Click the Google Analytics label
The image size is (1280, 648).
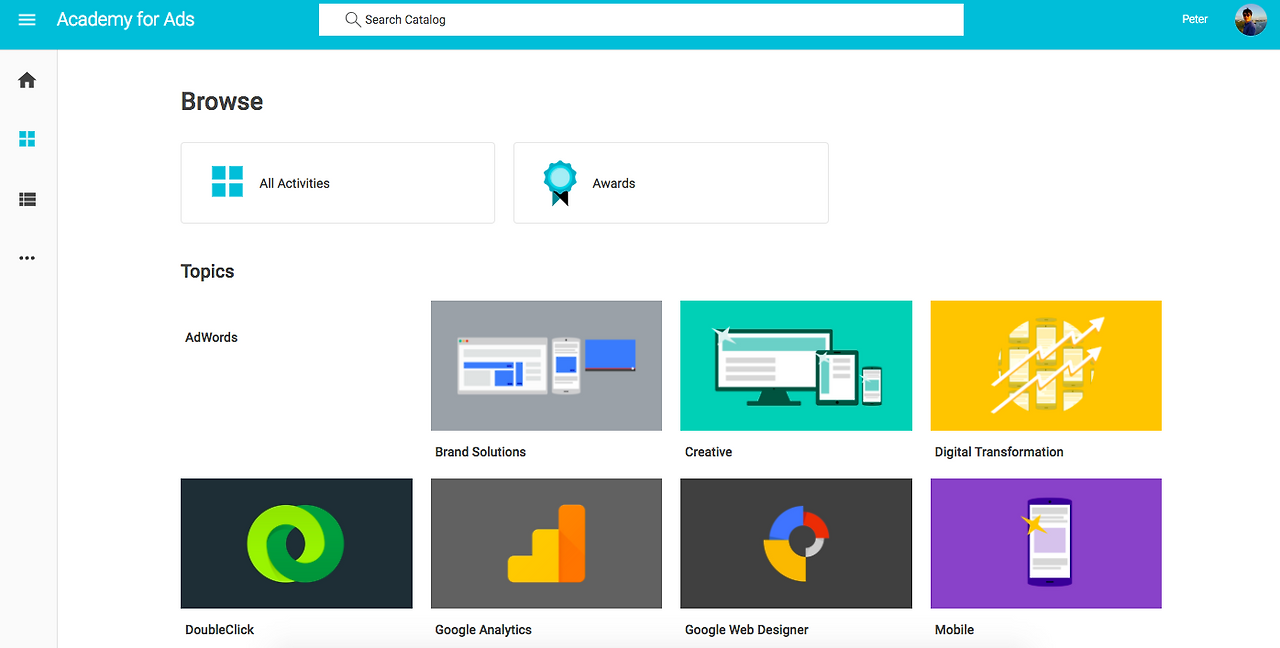pyautogui.click(x=483, y=630)
